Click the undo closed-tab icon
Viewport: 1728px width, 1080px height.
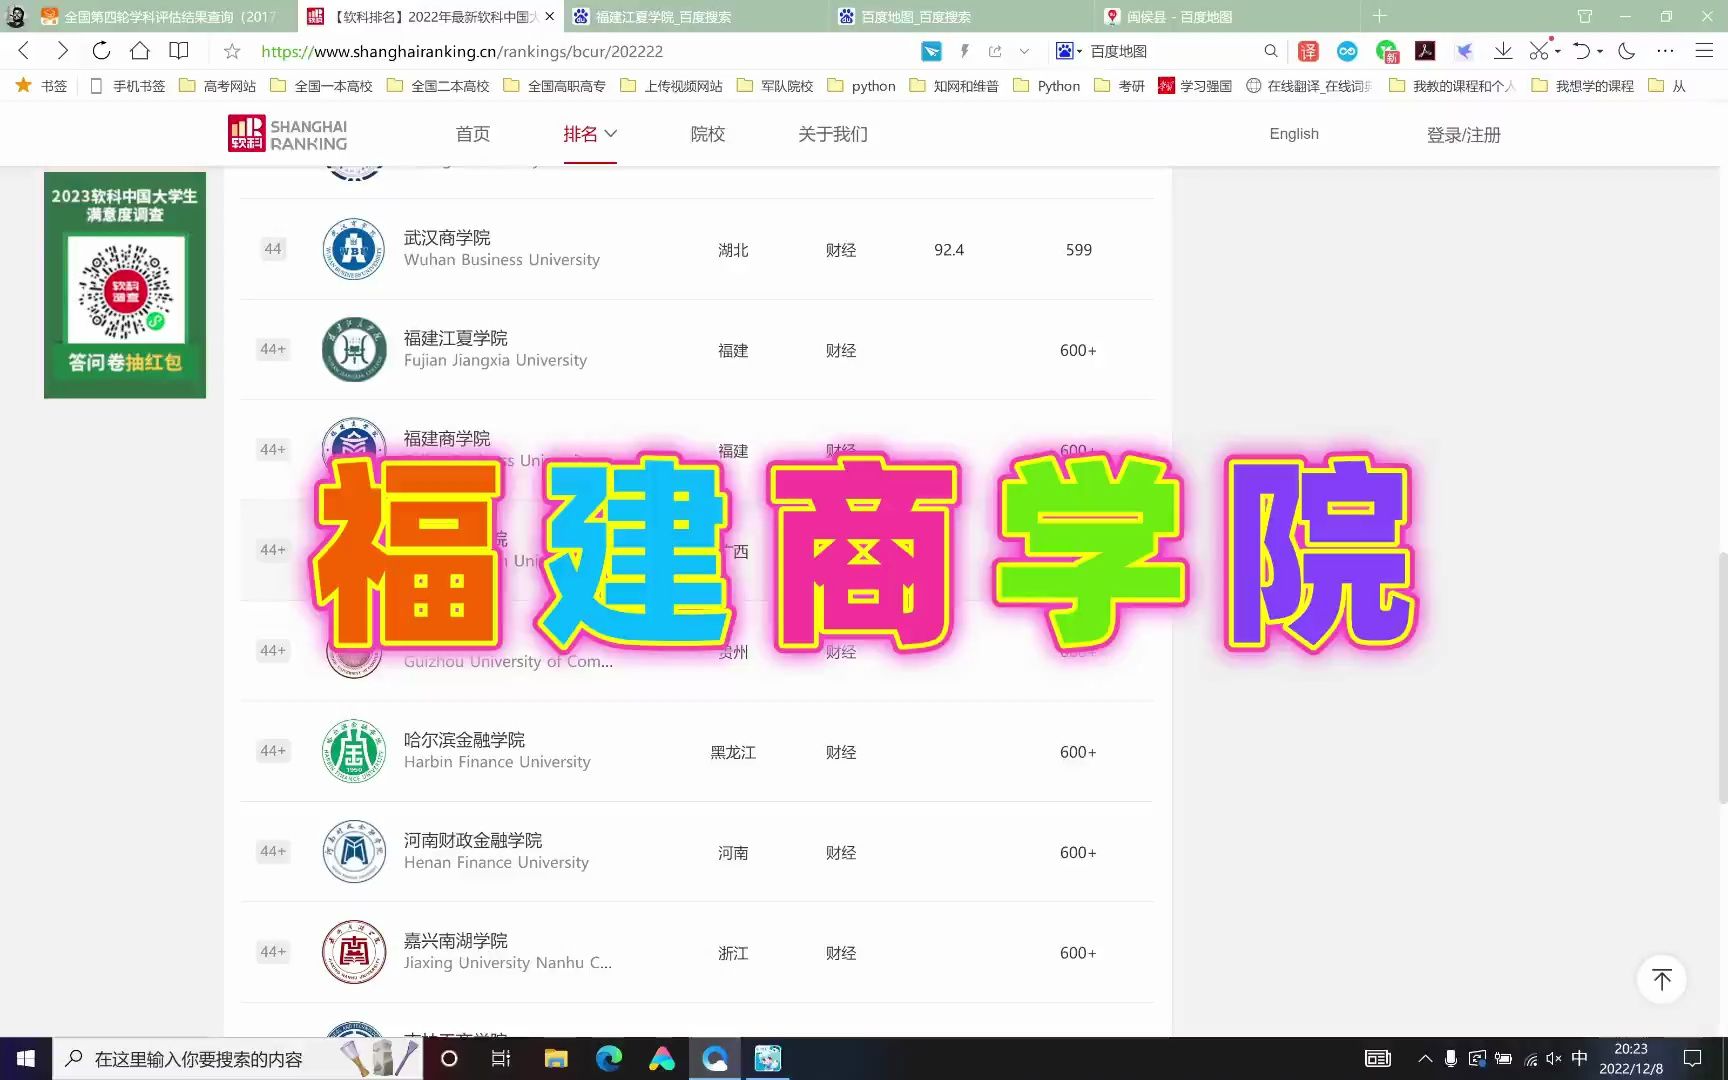coord(1581,51)
